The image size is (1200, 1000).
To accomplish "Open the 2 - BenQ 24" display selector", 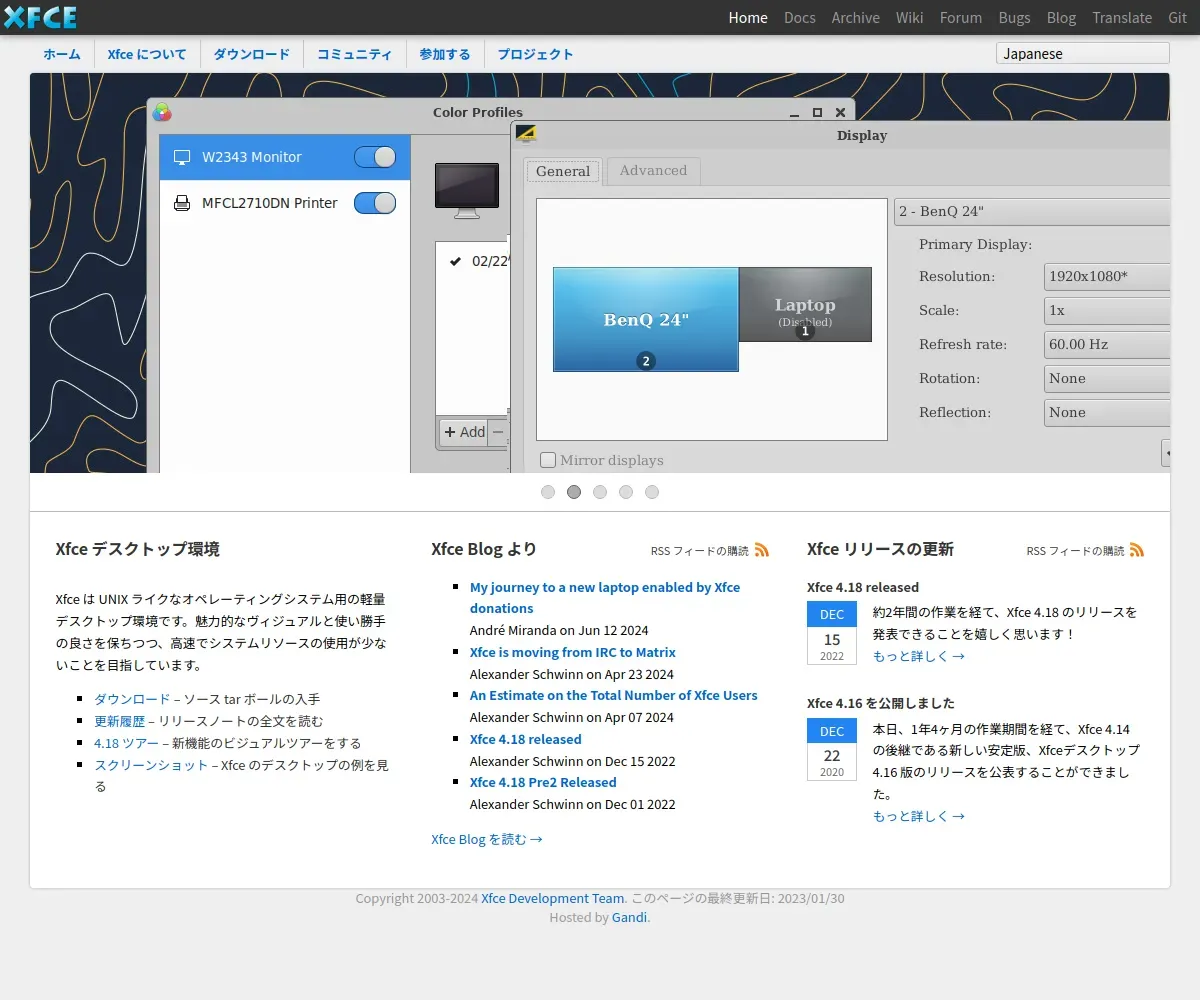I will [1032, 212].
